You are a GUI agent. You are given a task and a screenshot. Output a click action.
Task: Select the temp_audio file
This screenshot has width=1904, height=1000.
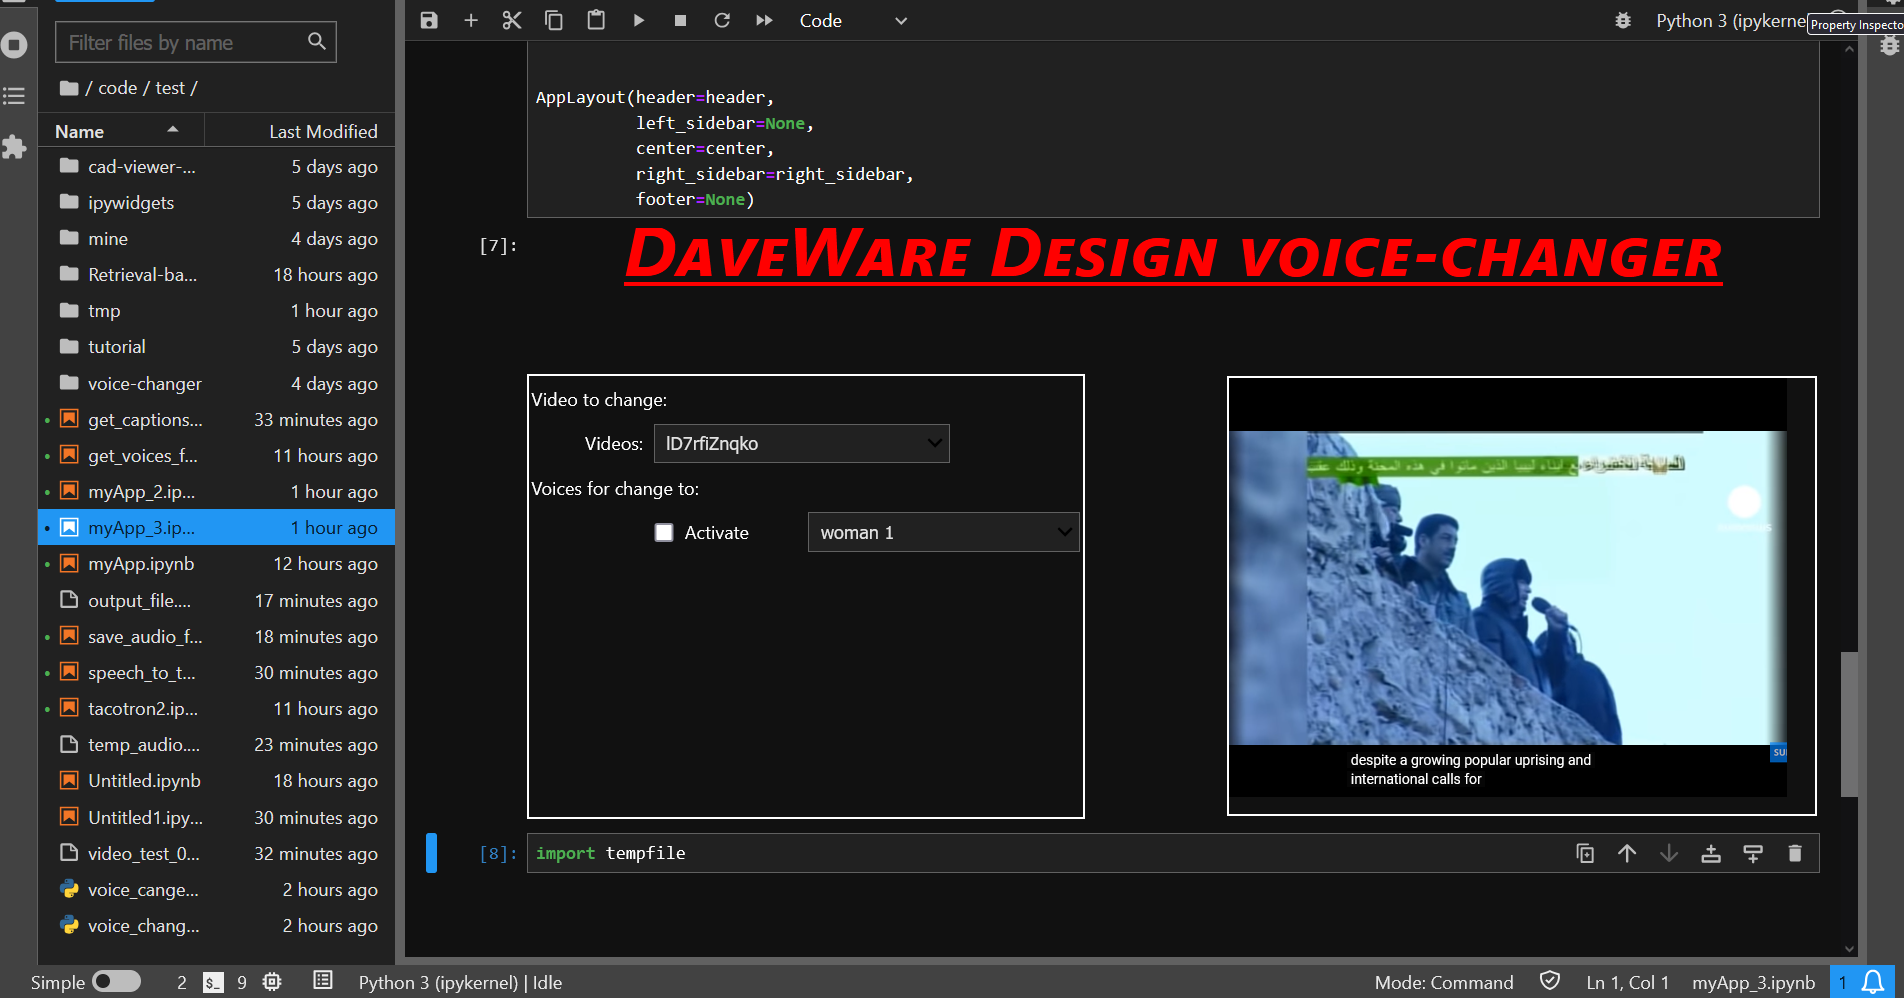coord(216,745)
